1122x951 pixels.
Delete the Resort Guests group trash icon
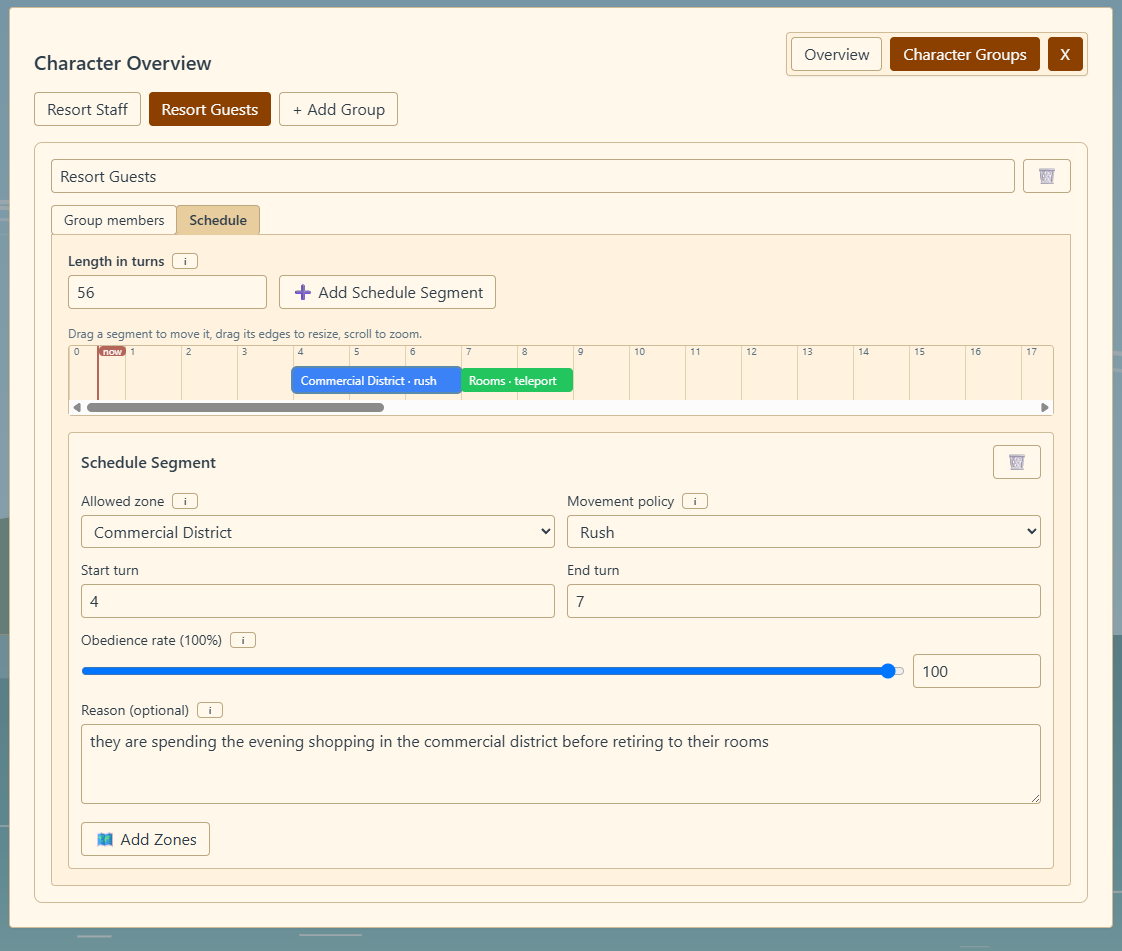tap(1046, 176)
